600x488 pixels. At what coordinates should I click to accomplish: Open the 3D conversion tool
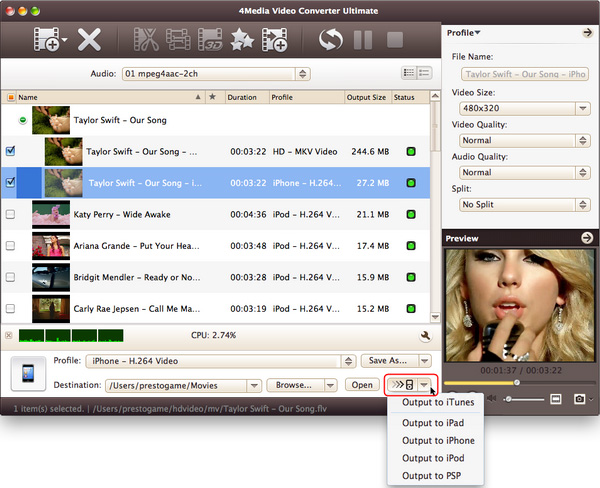(211, 40)
